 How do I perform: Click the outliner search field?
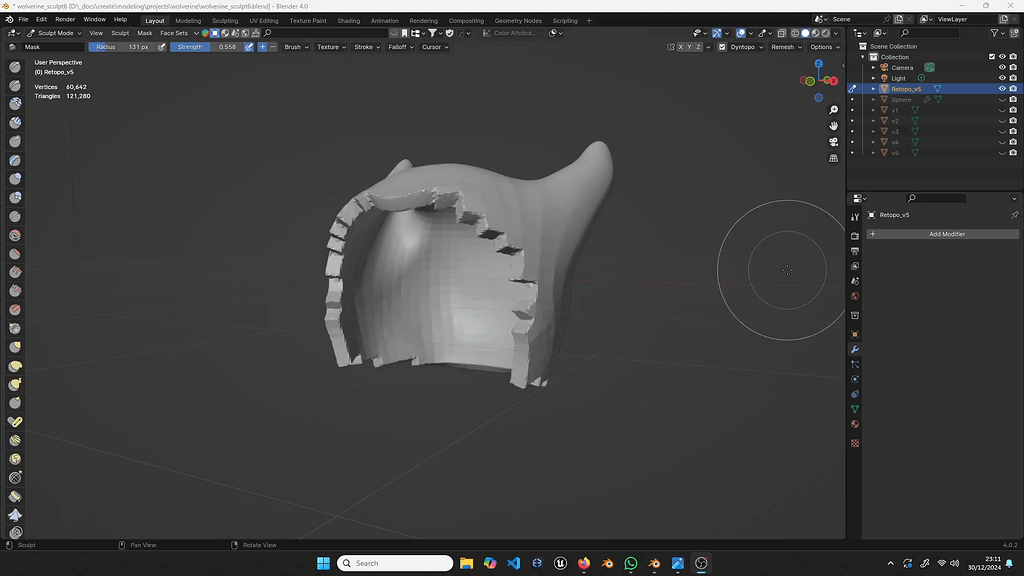tap(929, 33)
